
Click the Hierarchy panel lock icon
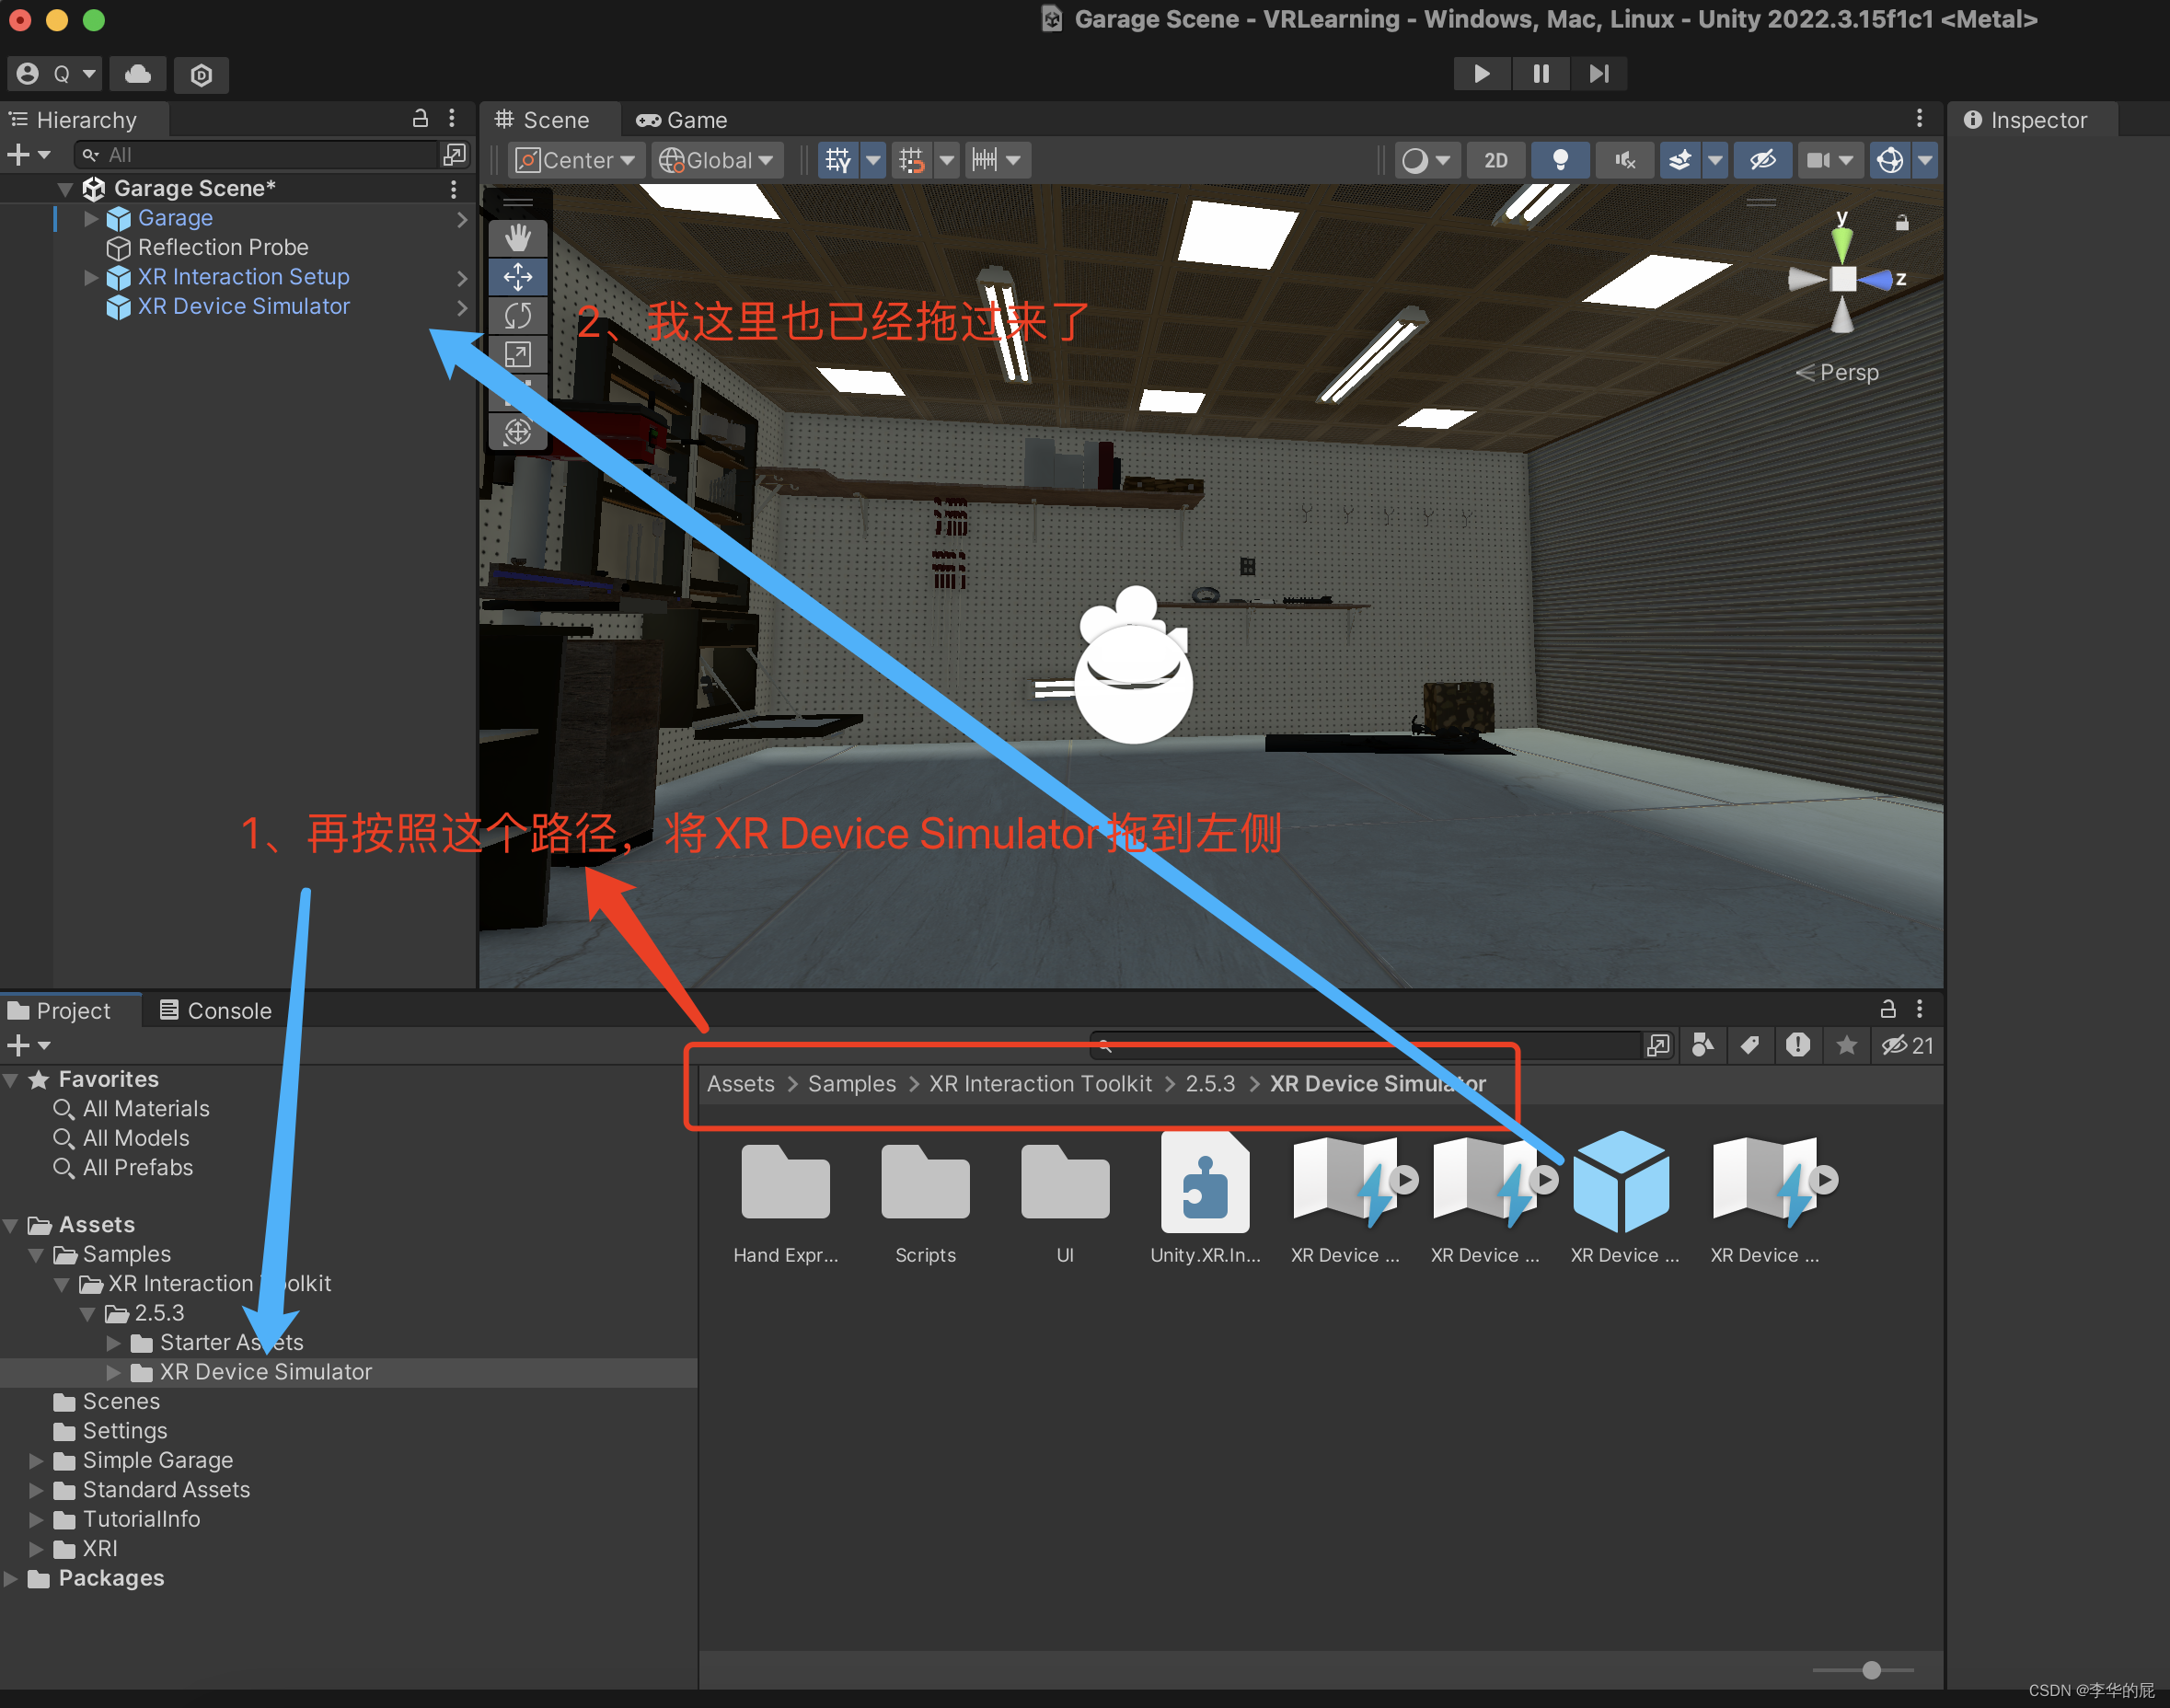(420, 119)
